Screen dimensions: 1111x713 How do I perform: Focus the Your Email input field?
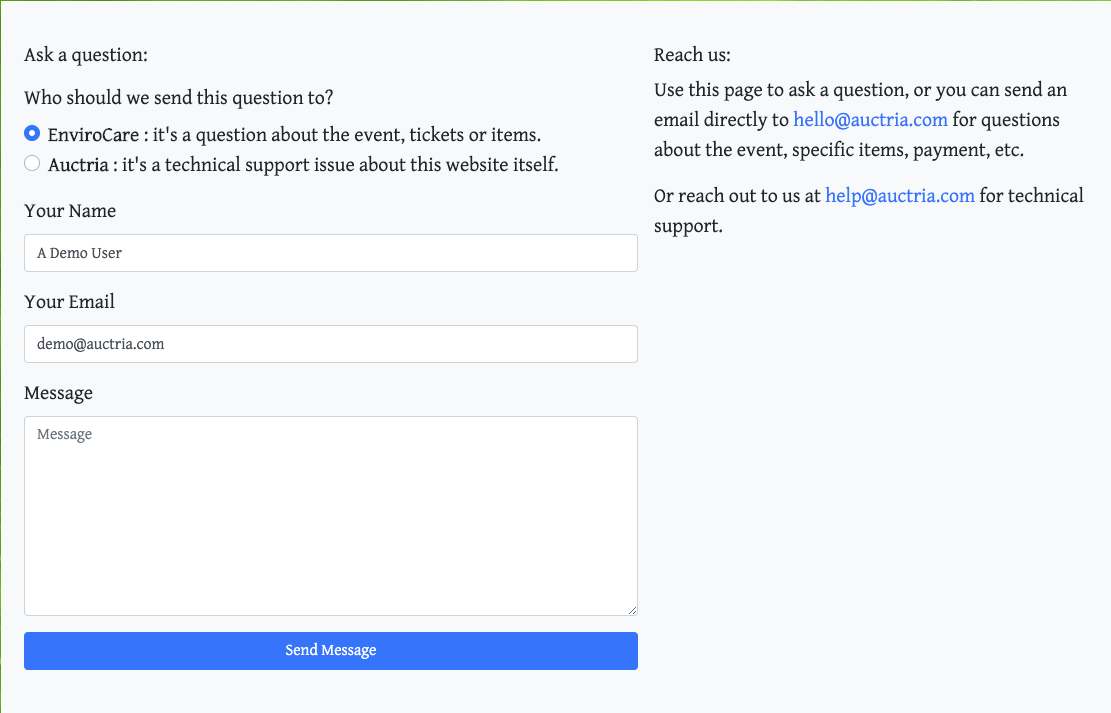(x=330, y=344)
